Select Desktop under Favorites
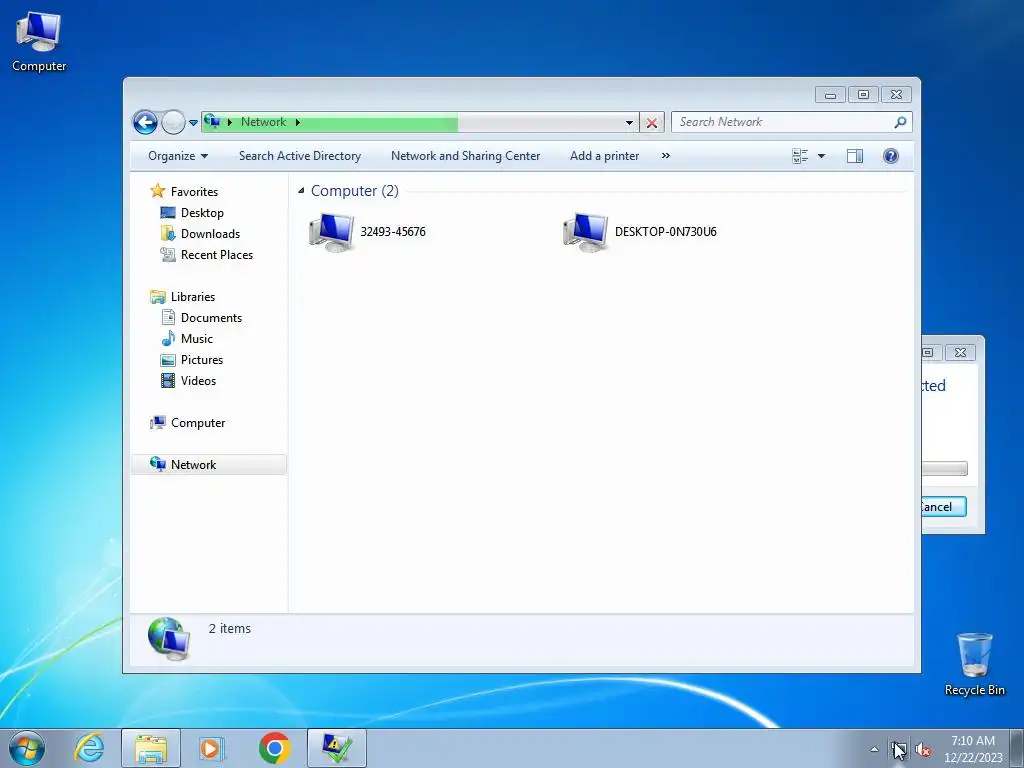1024x768 pixels. tap(202, 213)
